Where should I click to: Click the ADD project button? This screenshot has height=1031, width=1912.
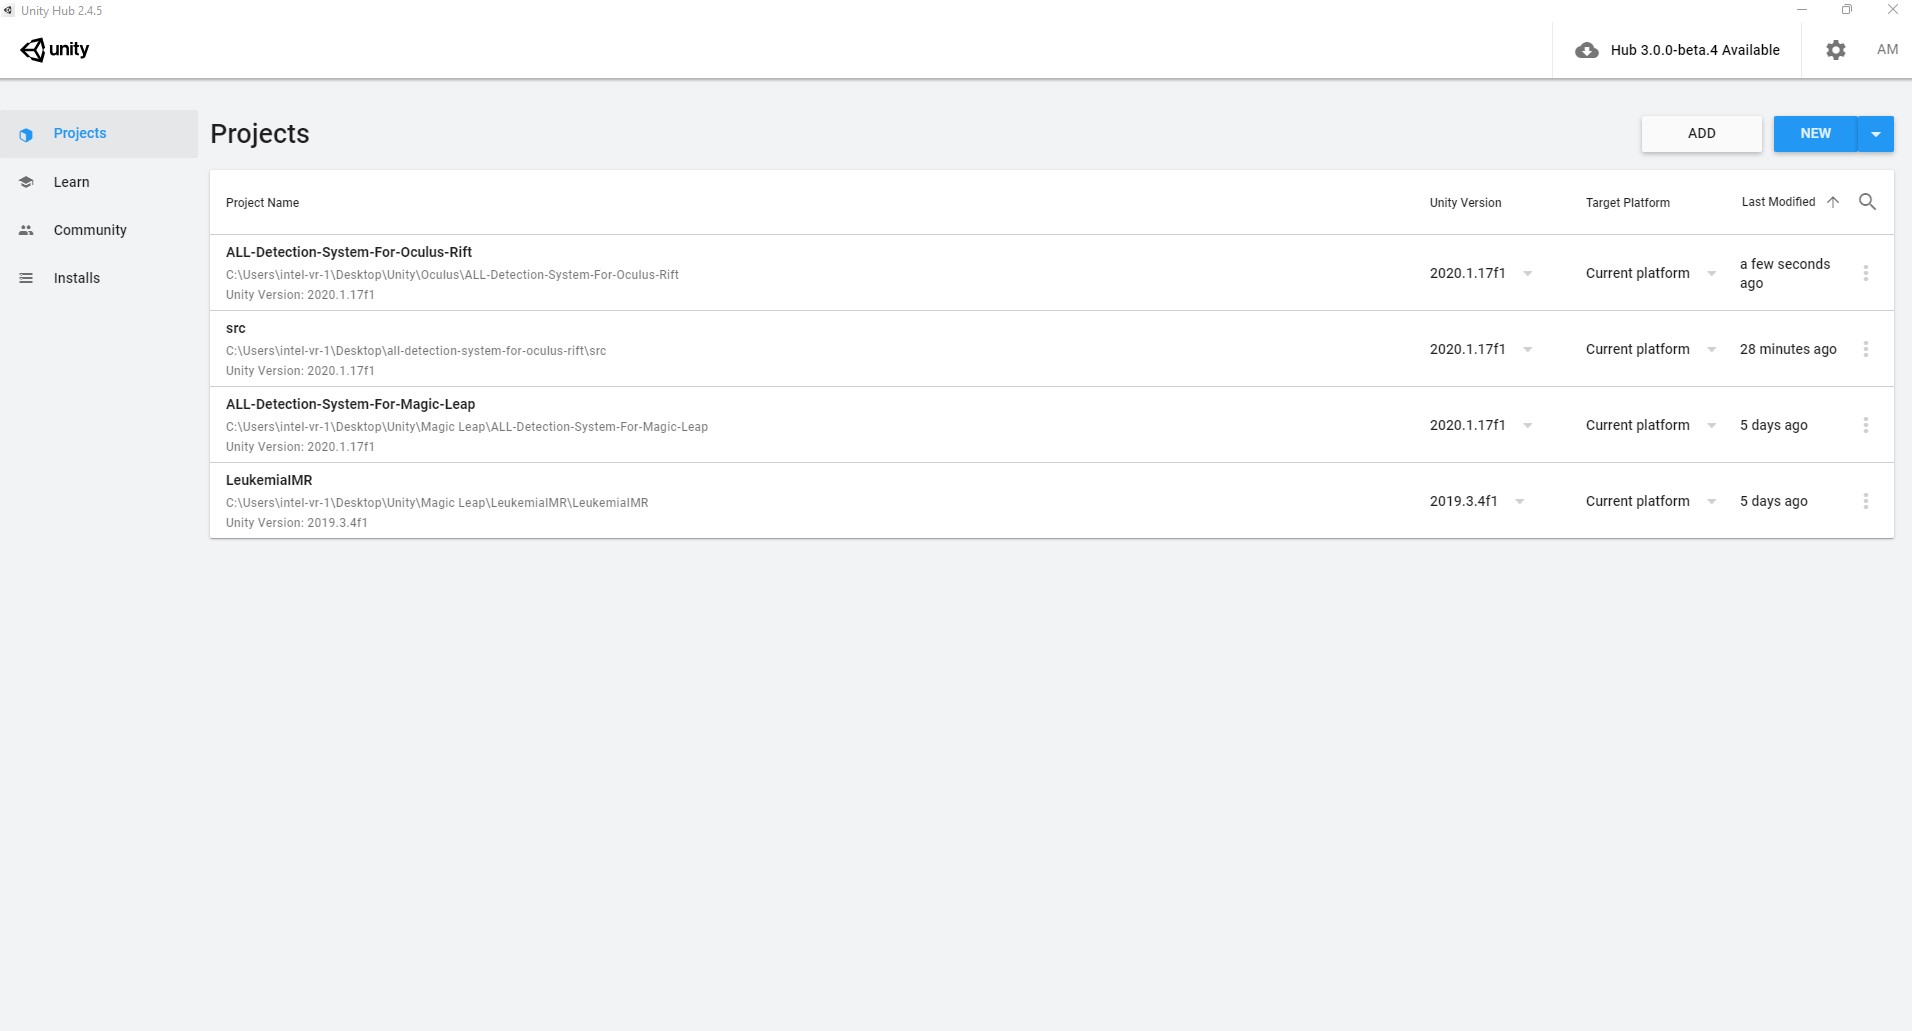(x=1701, y=134)
